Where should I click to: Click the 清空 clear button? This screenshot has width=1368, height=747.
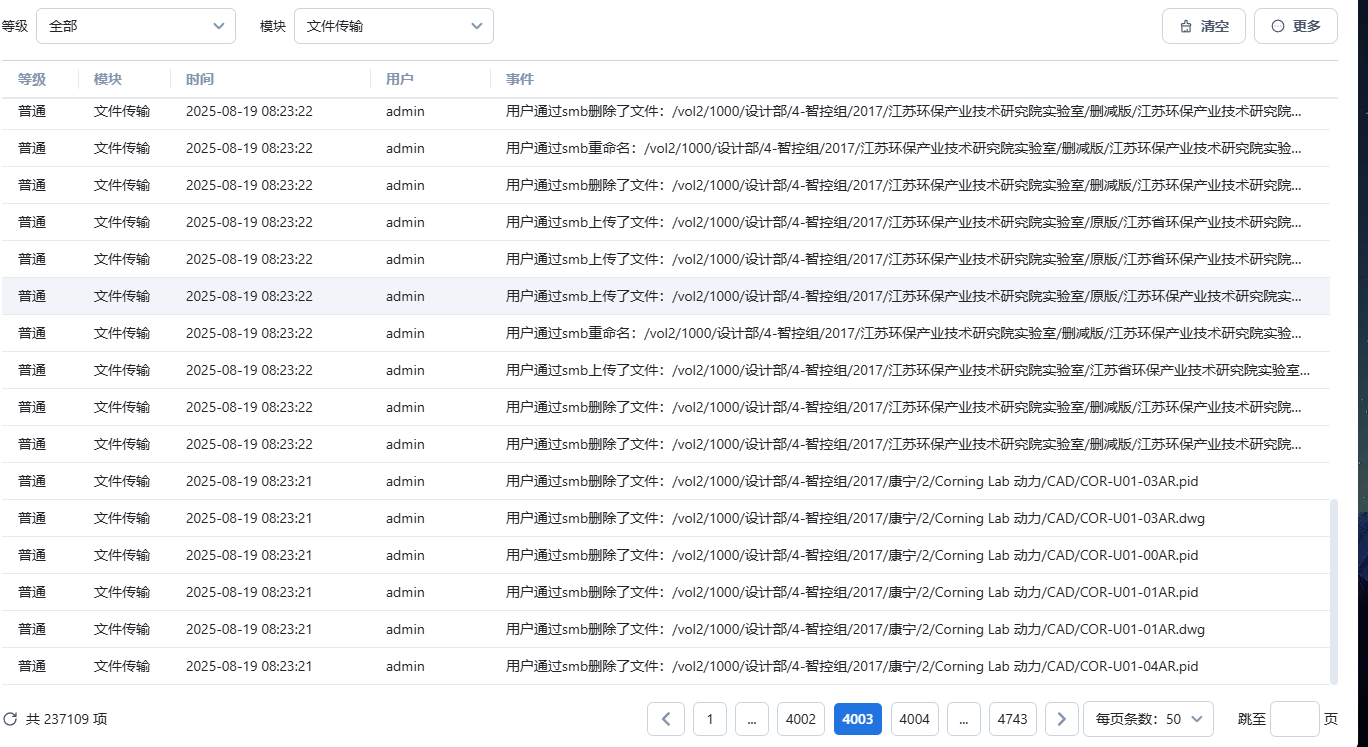[x=1203, y=26]
